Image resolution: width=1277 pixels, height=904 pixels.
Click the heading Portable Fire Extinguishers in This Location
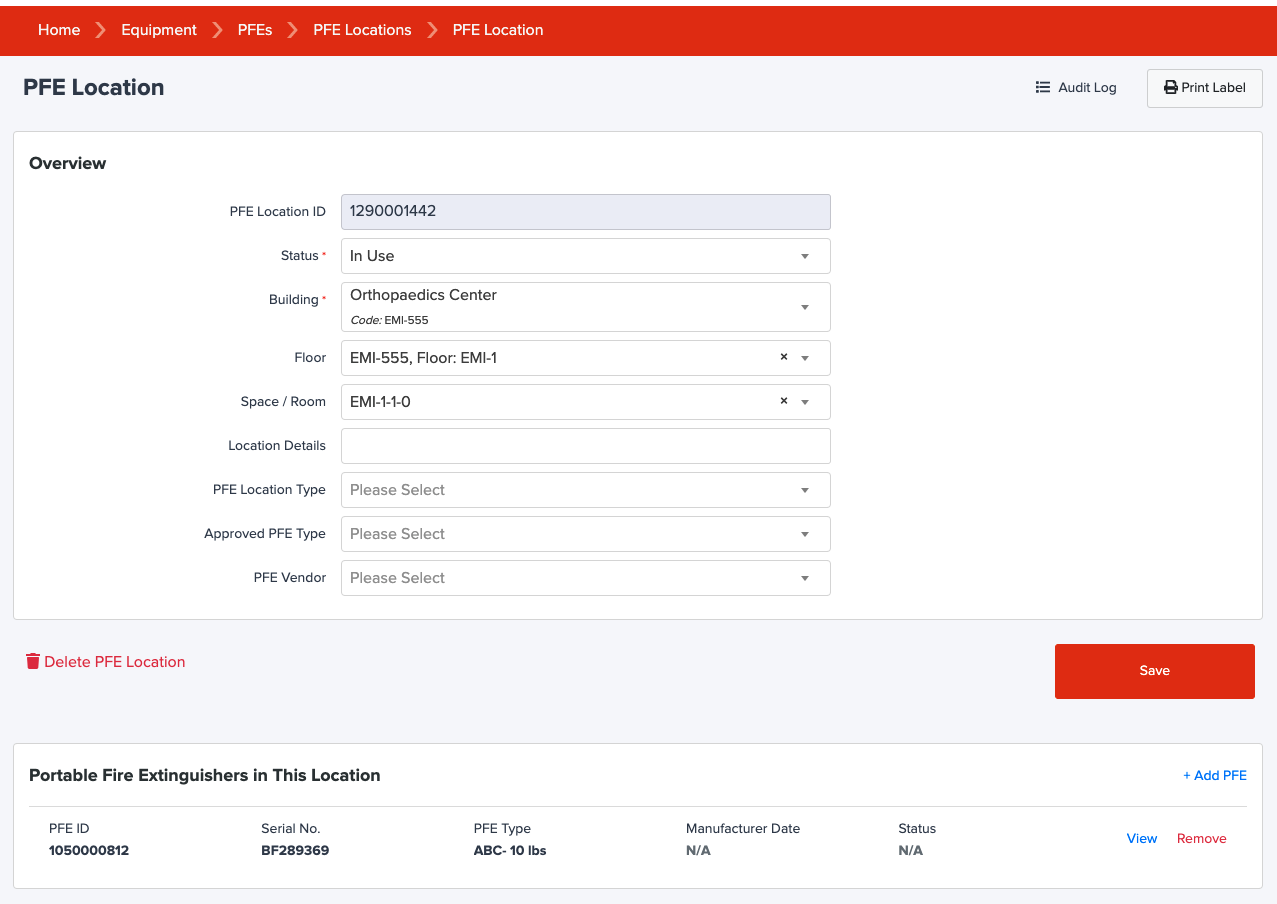[205, 775]
